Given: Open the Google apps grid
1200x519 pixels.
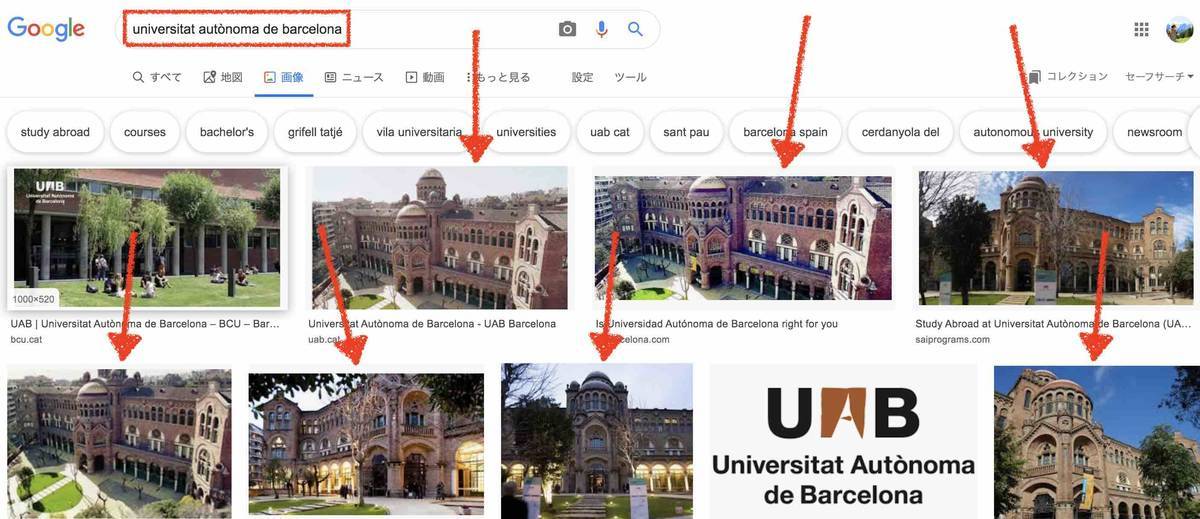Looking at the screenshot, I should point(1141,29).
